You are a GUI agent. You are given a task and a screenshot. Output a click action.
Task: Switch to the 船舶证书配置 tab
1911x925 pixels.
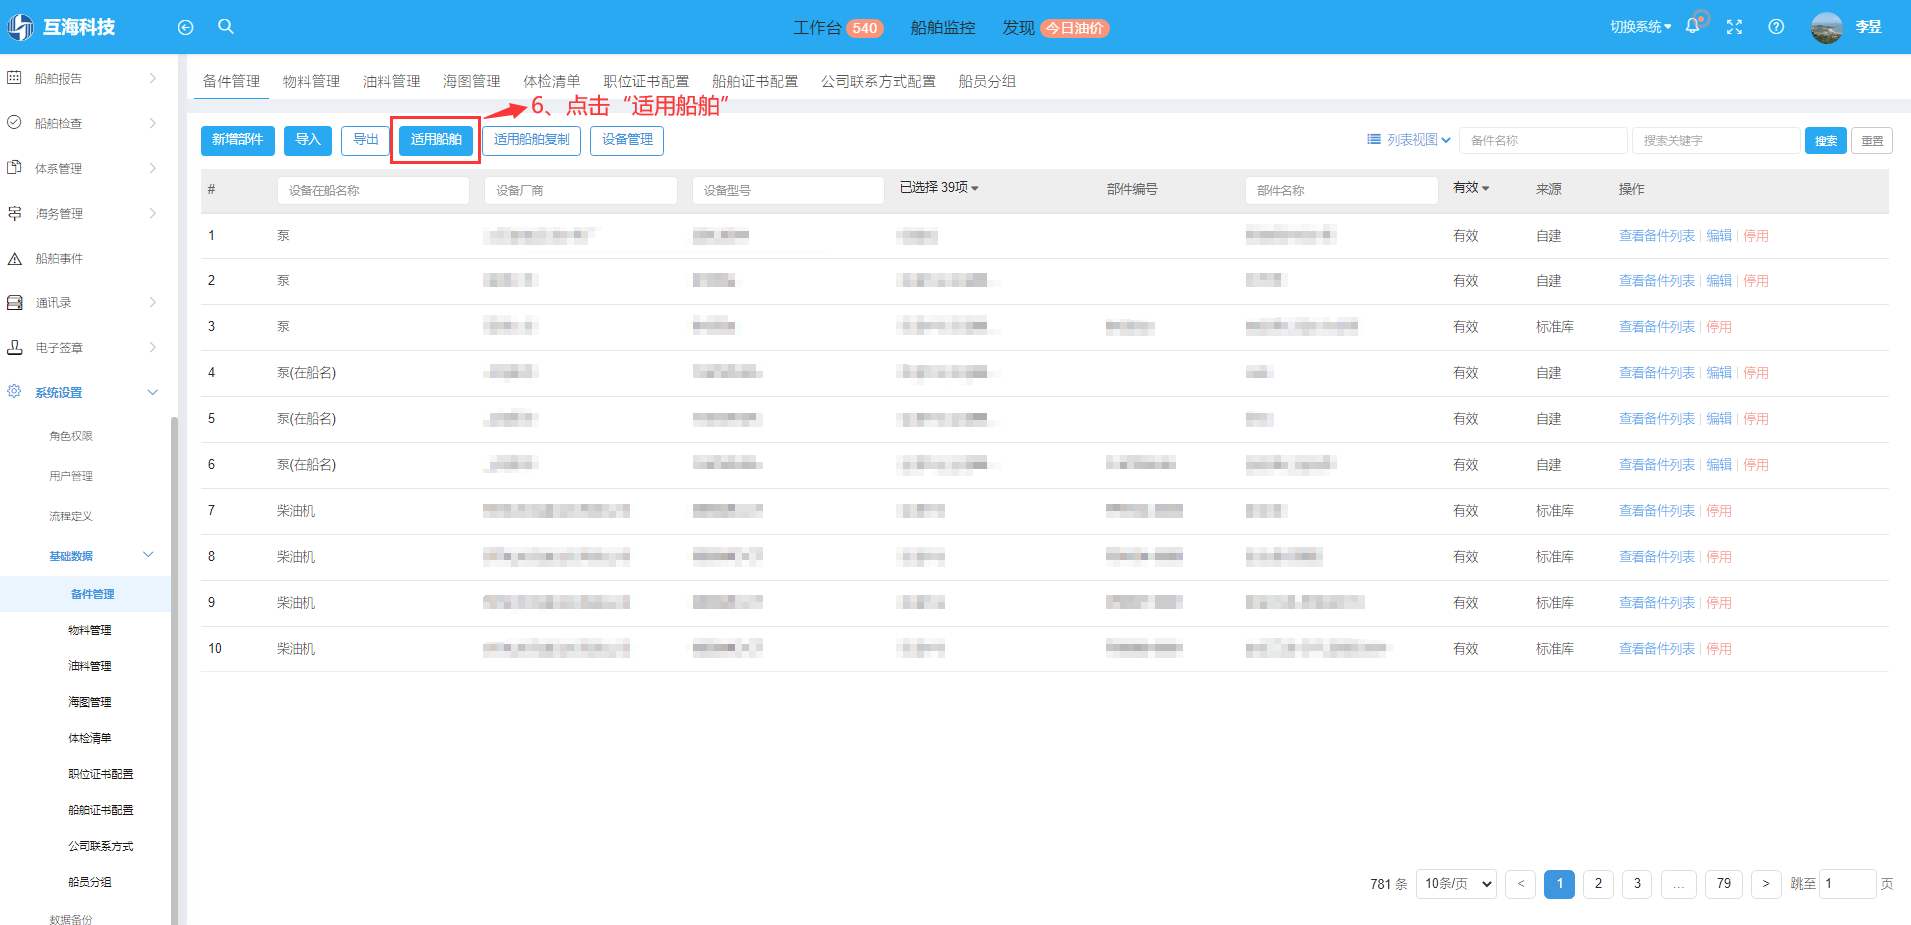point(755,81)
